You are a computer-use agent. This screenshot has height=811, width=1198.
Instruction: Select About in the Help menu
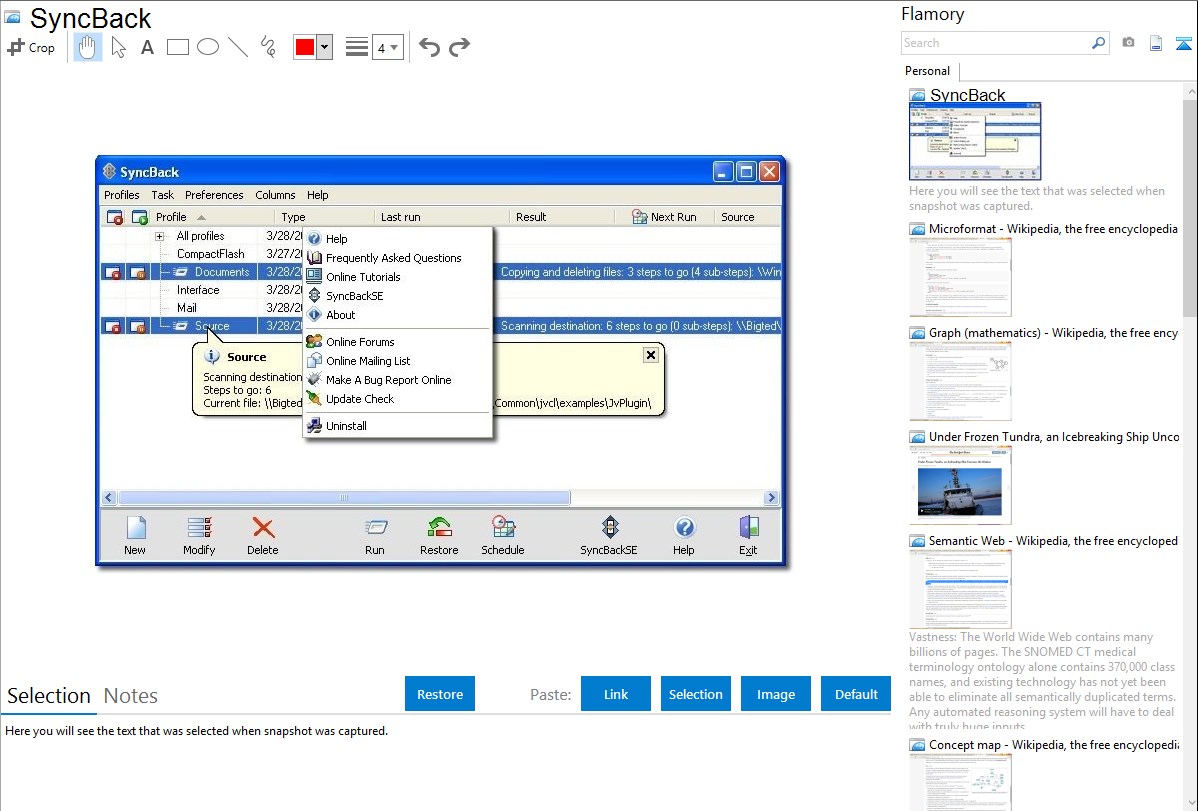click(x=397, y=315)
